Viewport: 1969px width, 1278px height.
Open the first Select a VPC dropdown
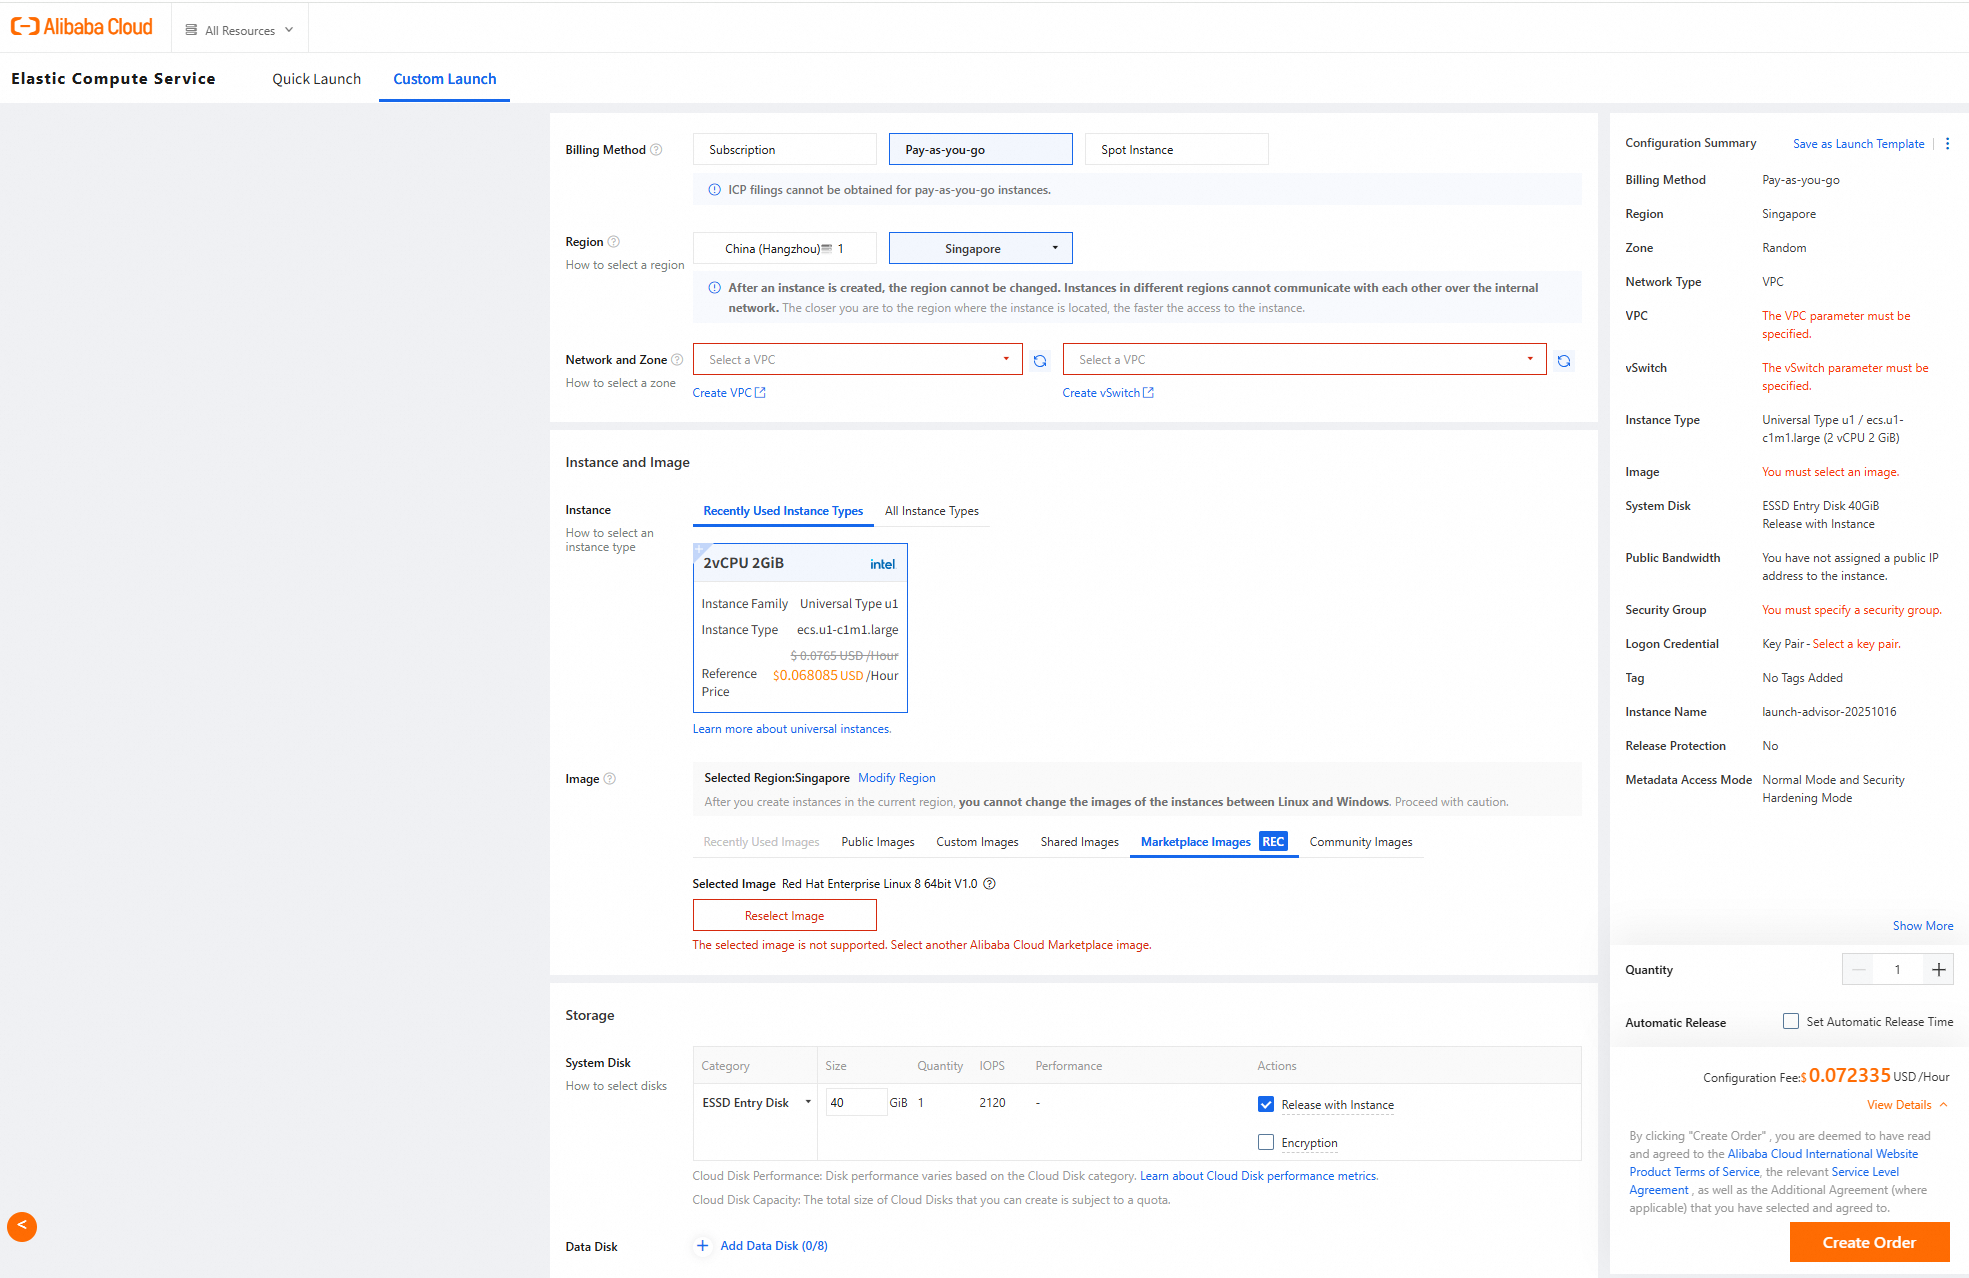click(857, 360)
